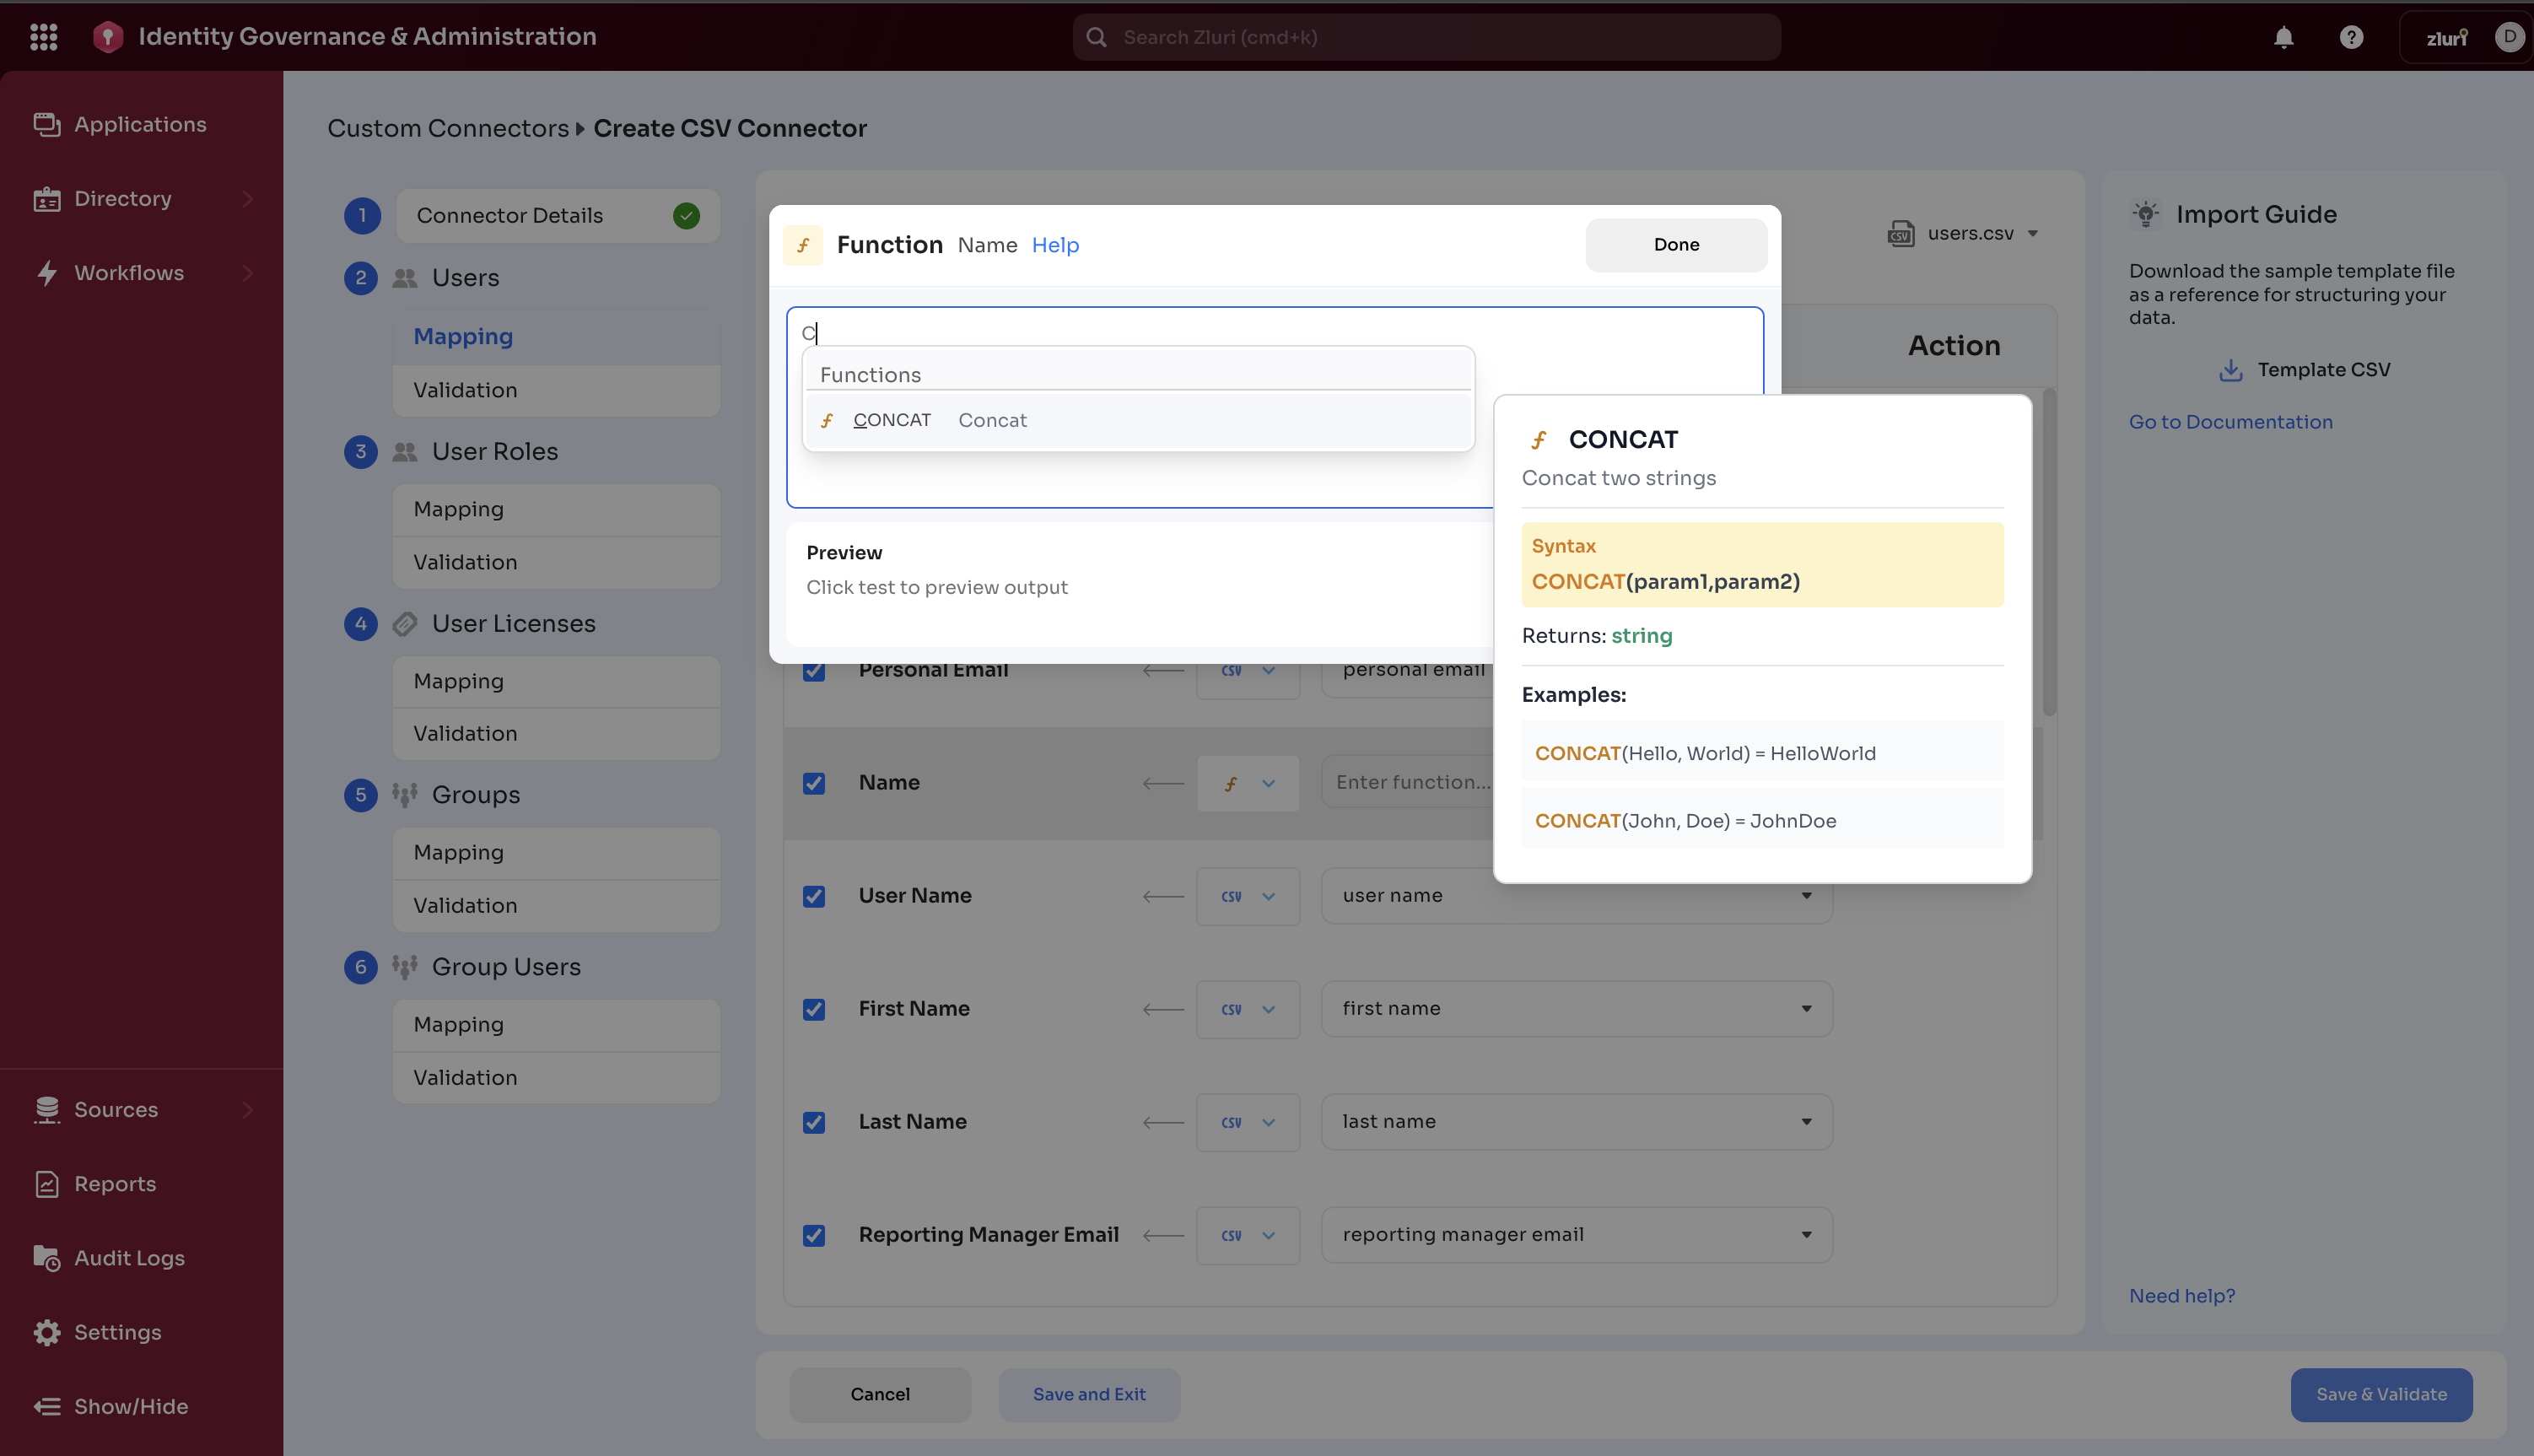Click the Audit Logs sidebar icon
2534x1456 pixels.
pyautogui.click(x=46, y=1258)
